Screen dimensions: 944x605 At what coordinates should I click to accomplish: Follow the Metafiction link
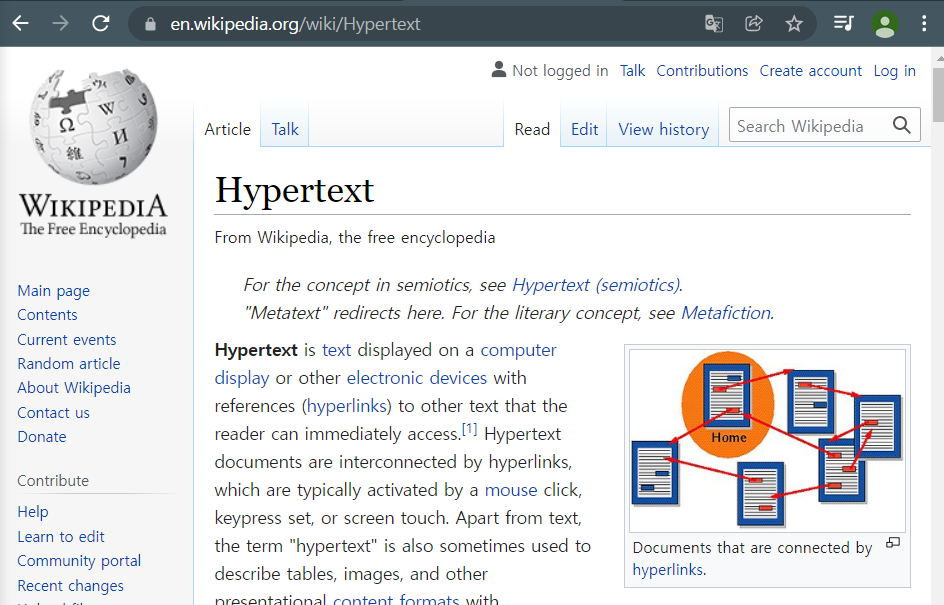pos(725,313)
